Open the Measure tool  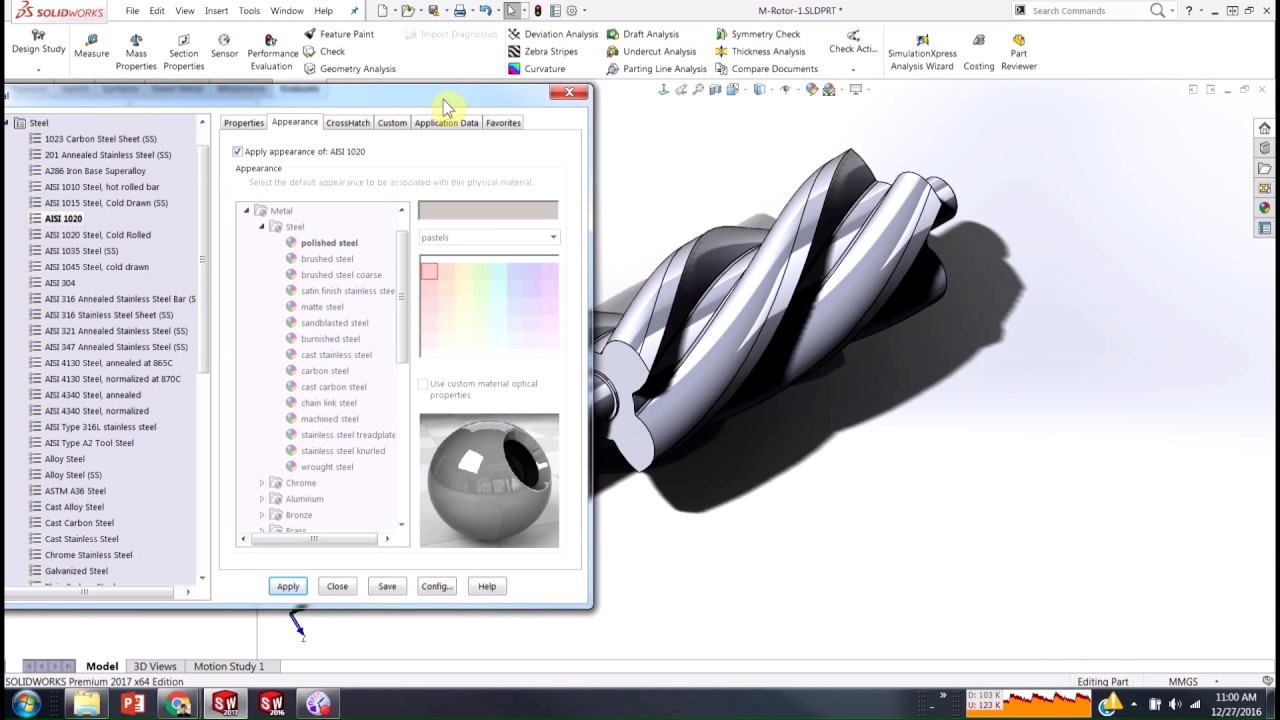point(91,46)
